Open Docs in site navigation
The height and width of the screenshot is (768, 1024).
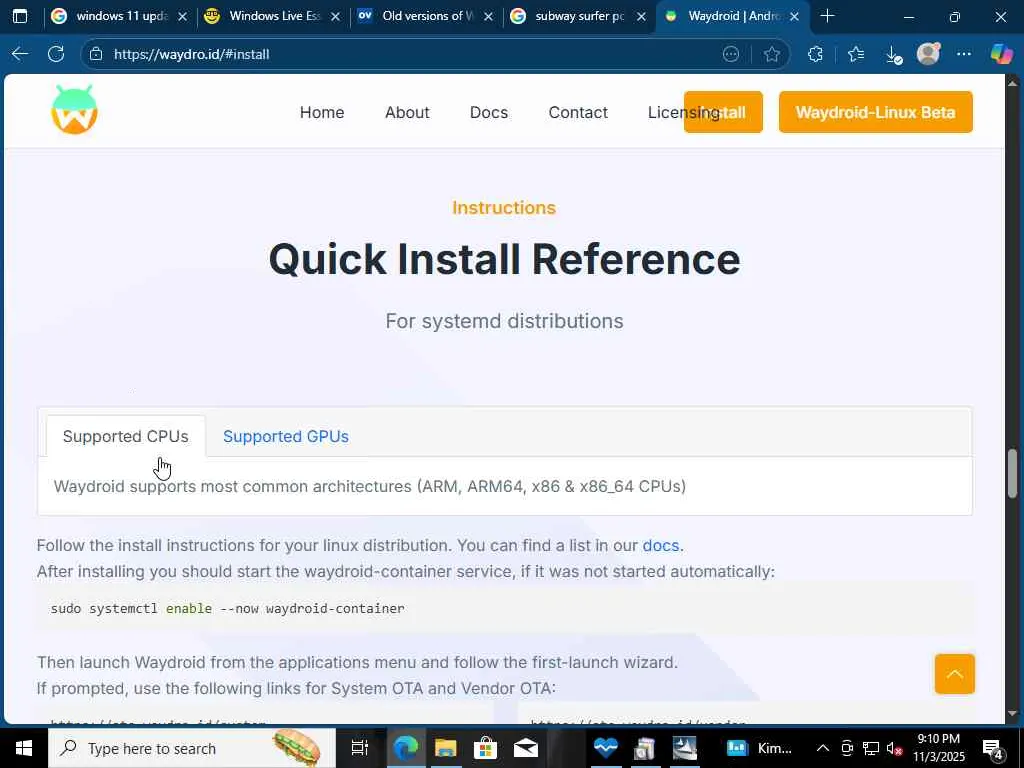point(488,112)
